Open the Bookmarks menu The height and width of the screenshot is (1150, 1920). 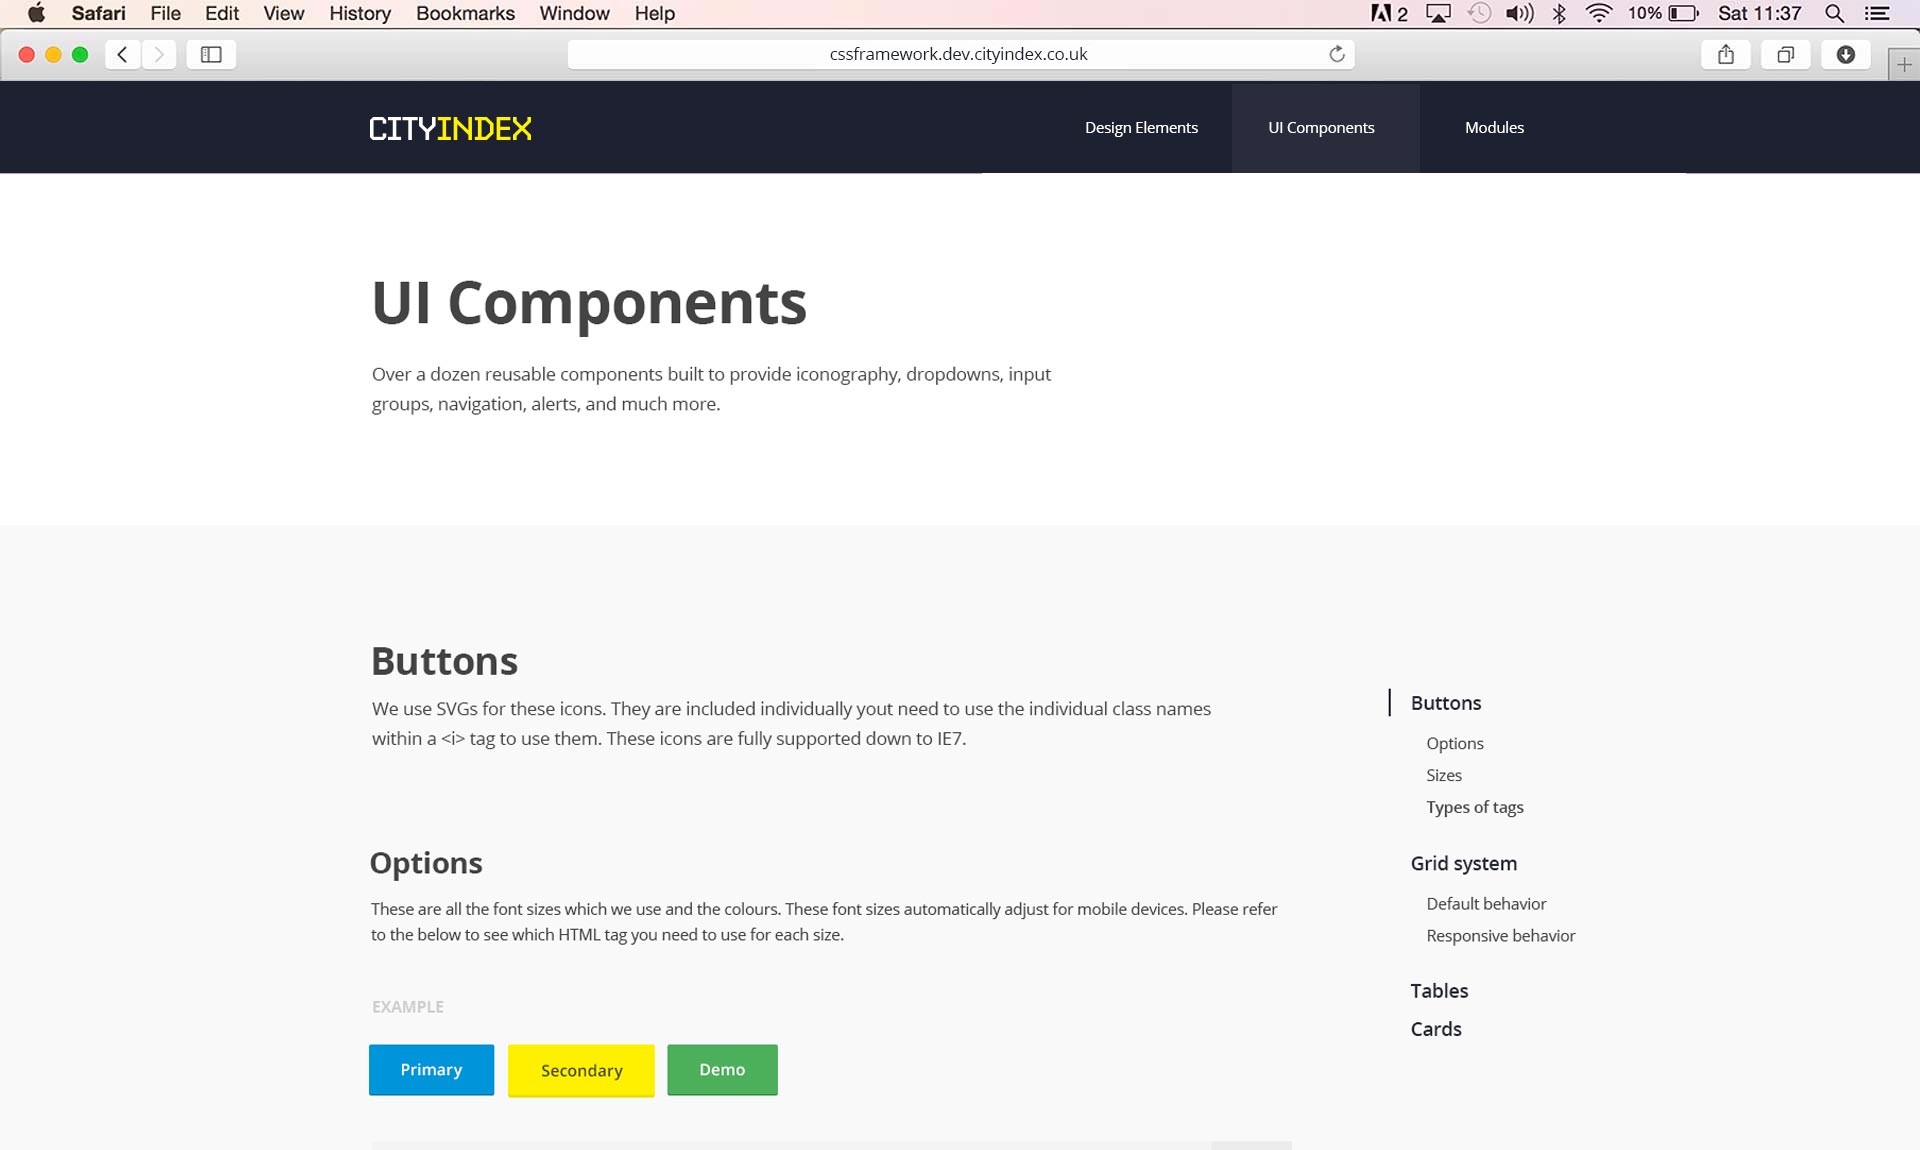tap(465, 13)
